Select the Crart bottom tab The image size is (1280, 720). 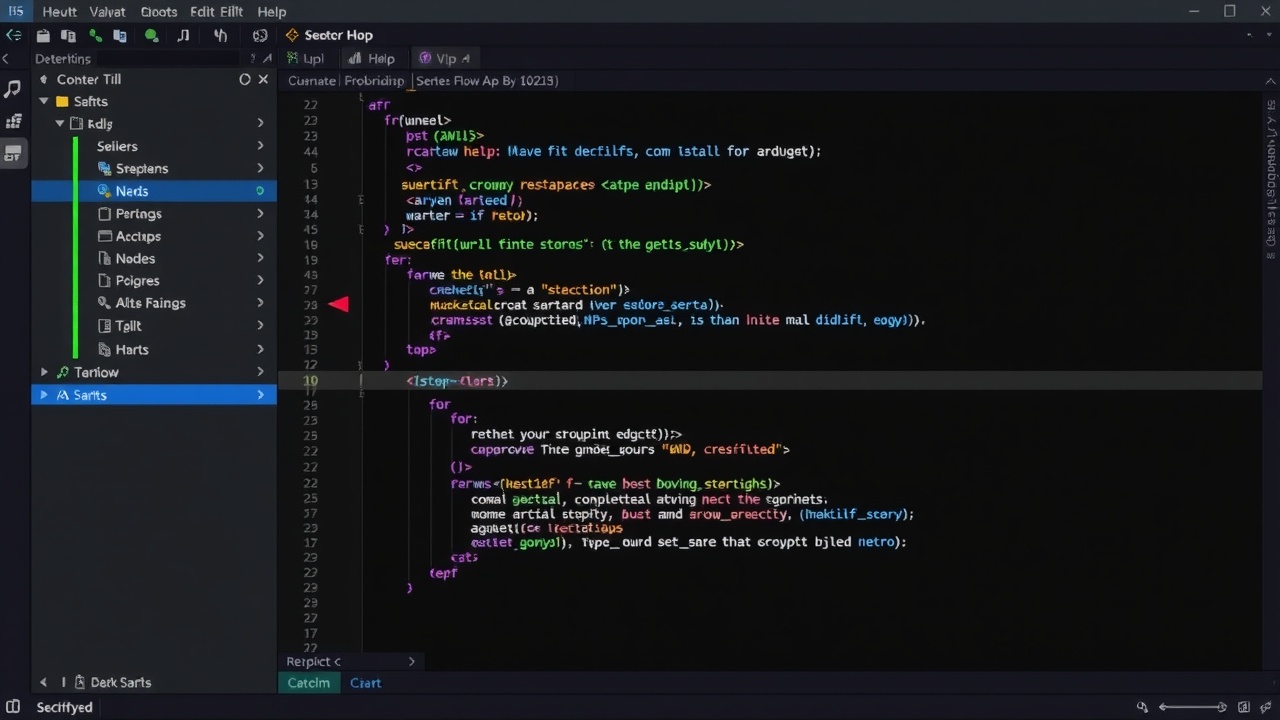tap(365, 683)
